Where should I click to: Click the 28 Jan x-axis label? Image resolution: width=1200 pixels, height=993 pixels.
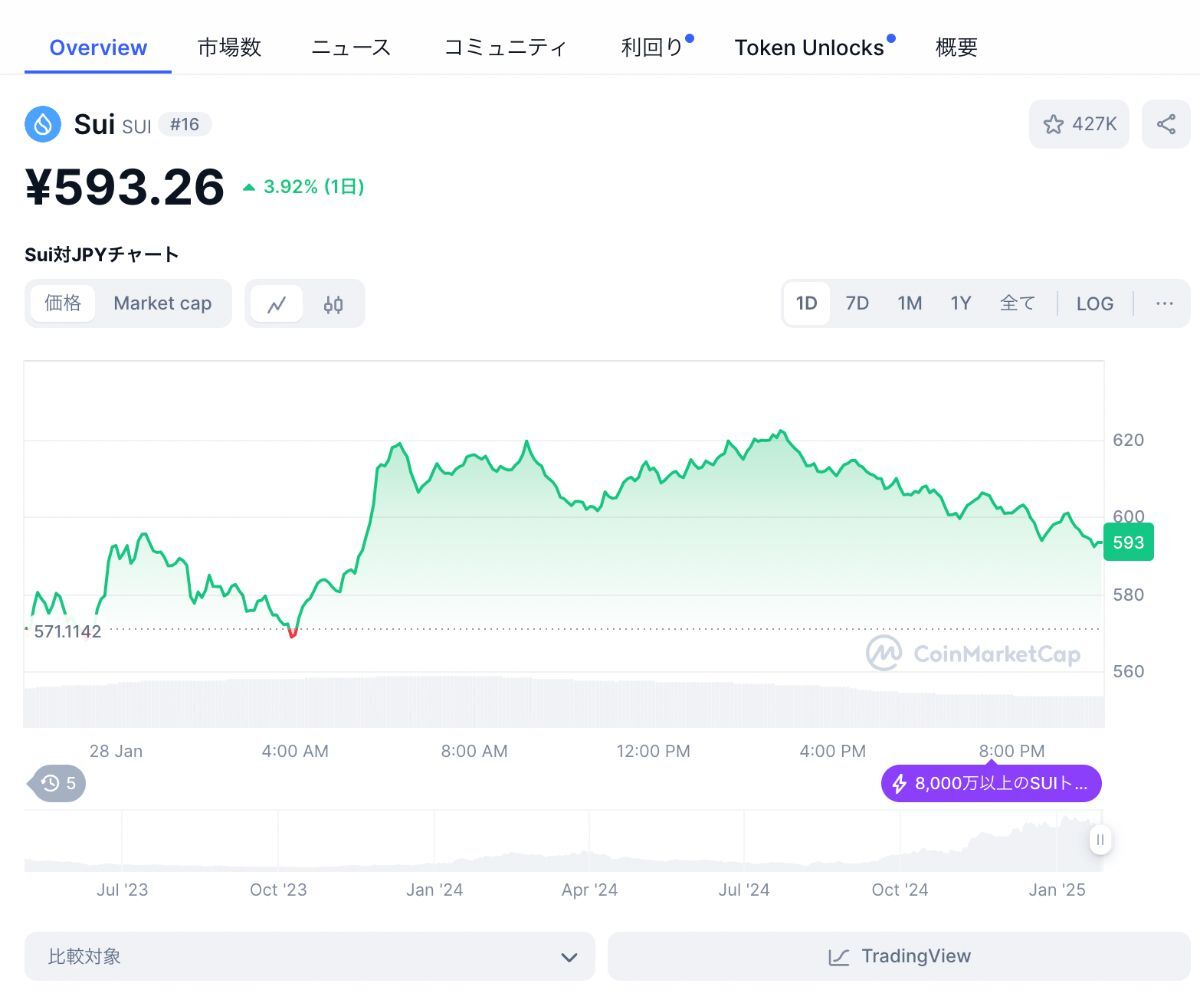116,751
